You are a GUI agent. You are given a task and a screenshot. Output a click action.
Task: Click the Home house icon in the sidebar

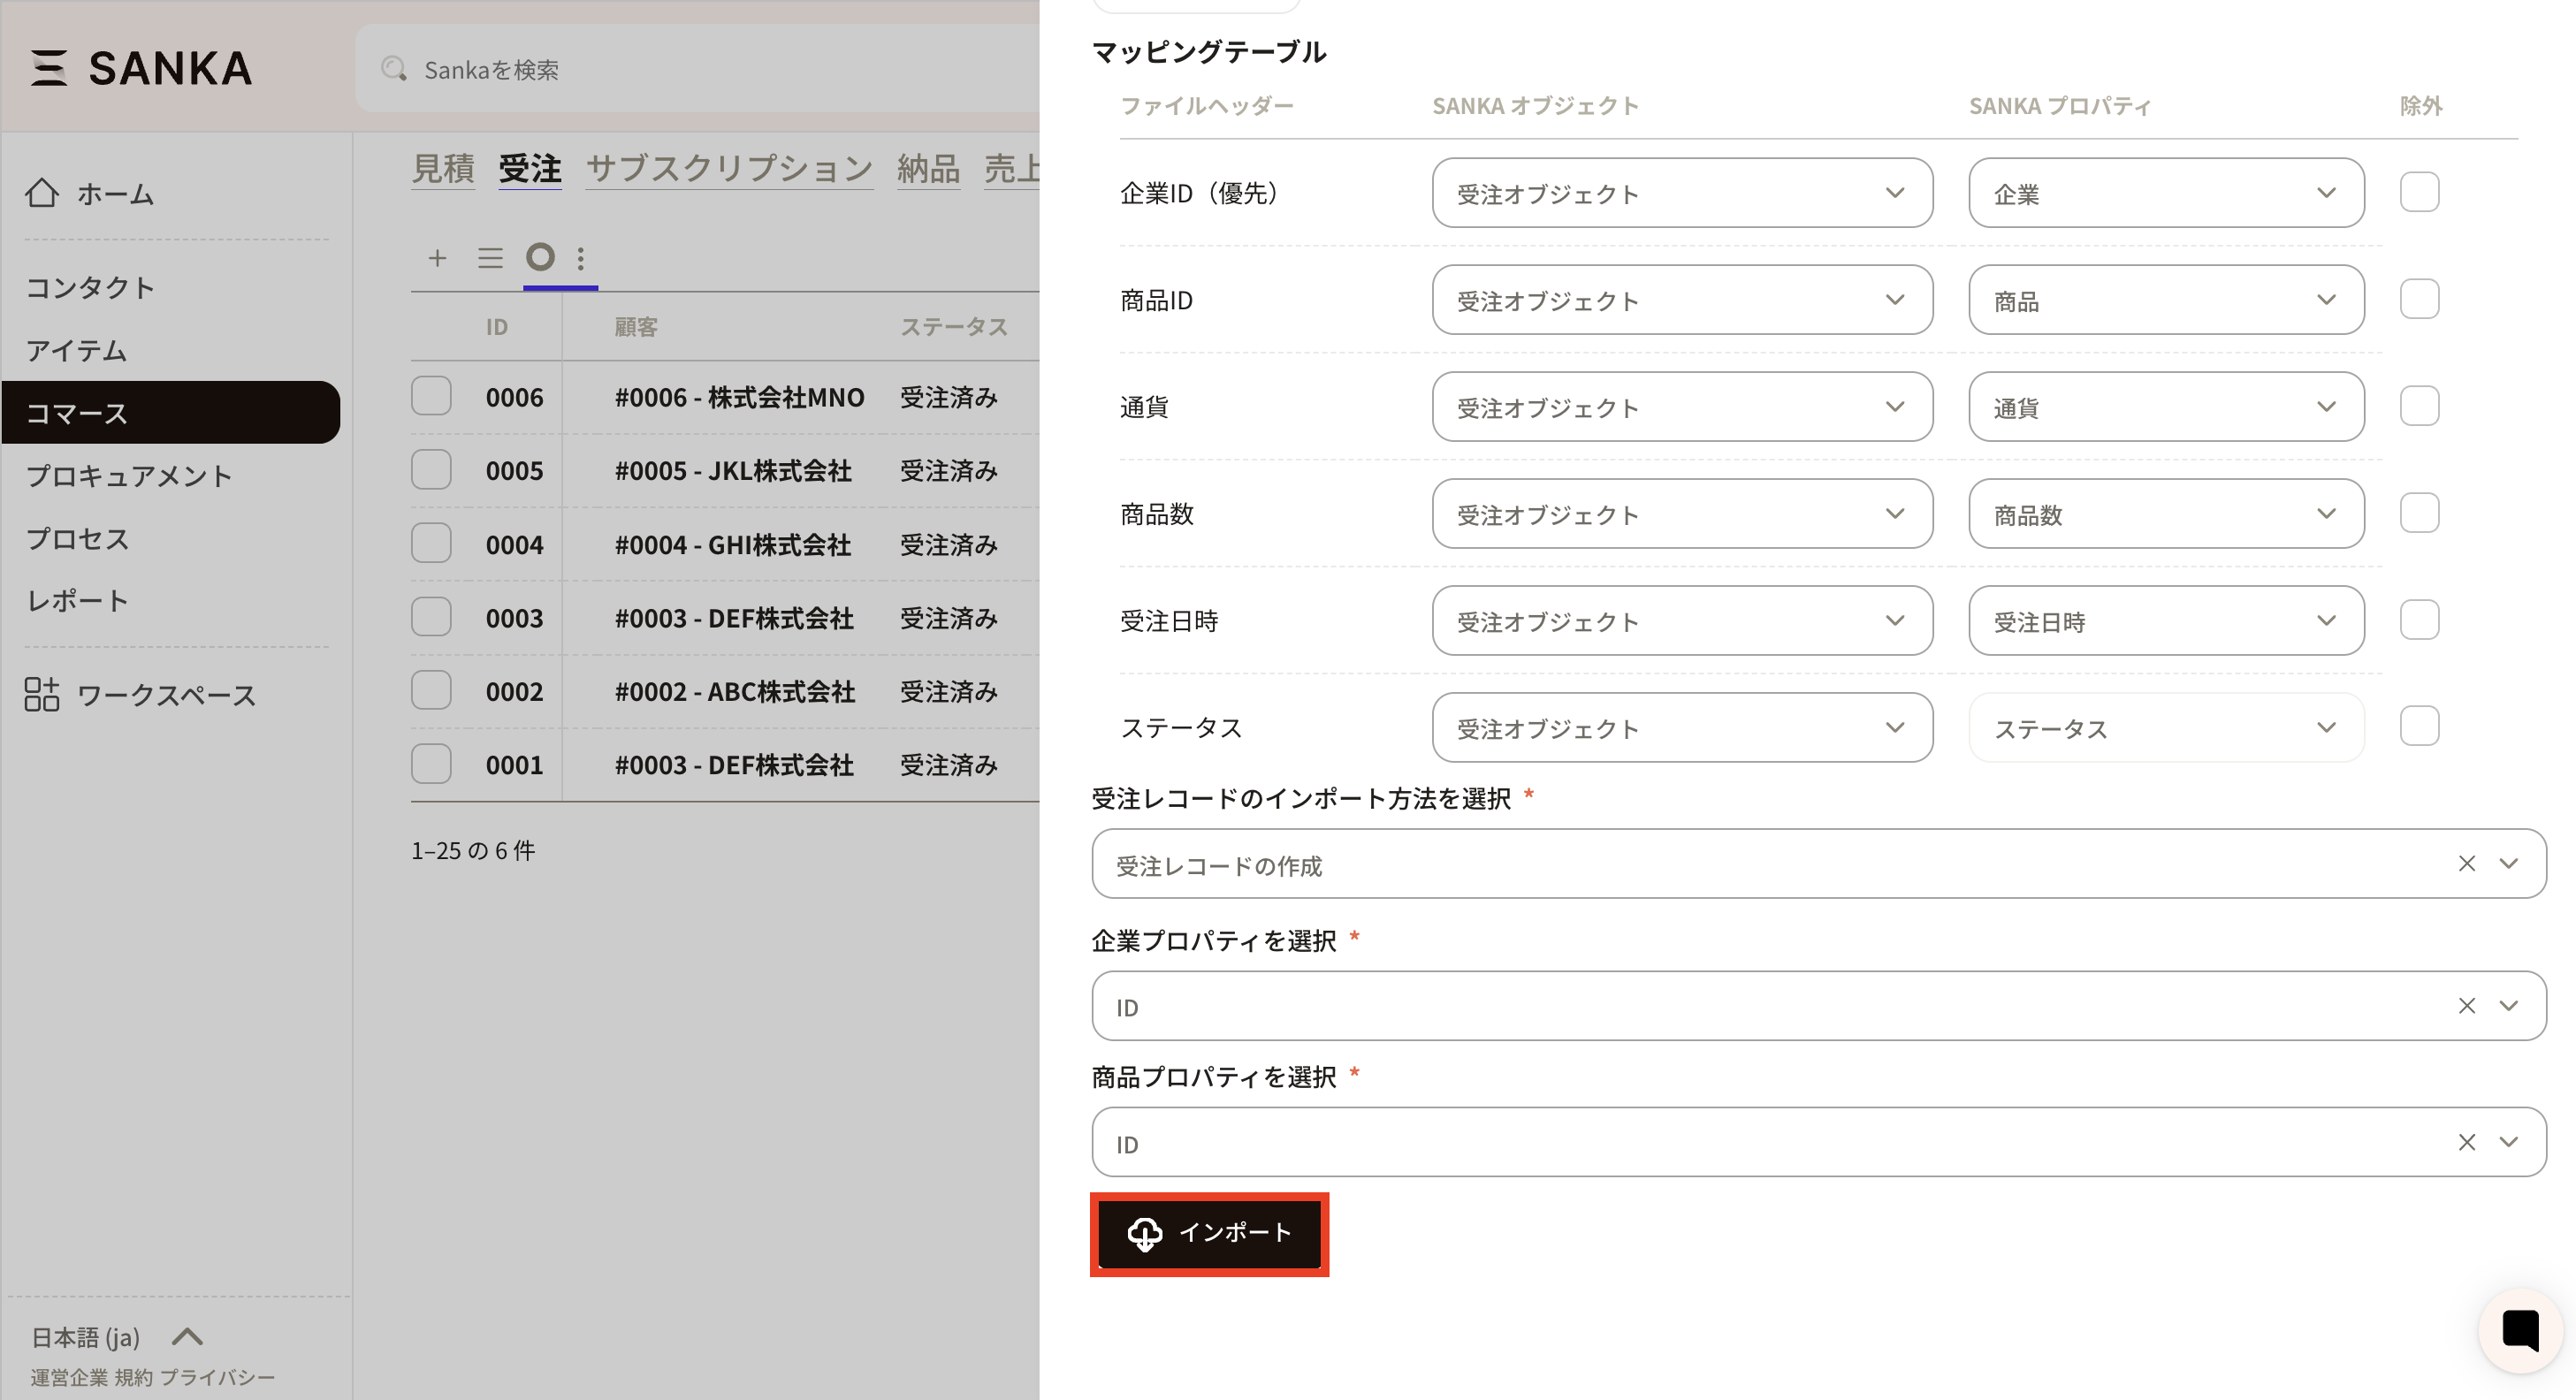coord(42,192)
